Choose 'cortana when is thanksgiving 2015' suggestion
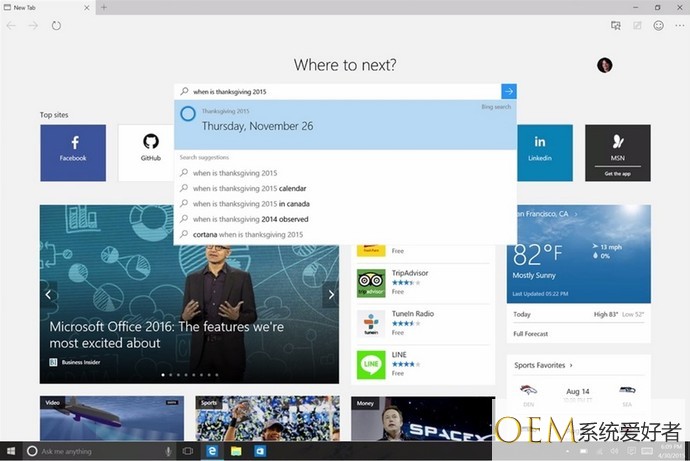The width and height of the screenshot is (690, 461). (x=247, y=234)
